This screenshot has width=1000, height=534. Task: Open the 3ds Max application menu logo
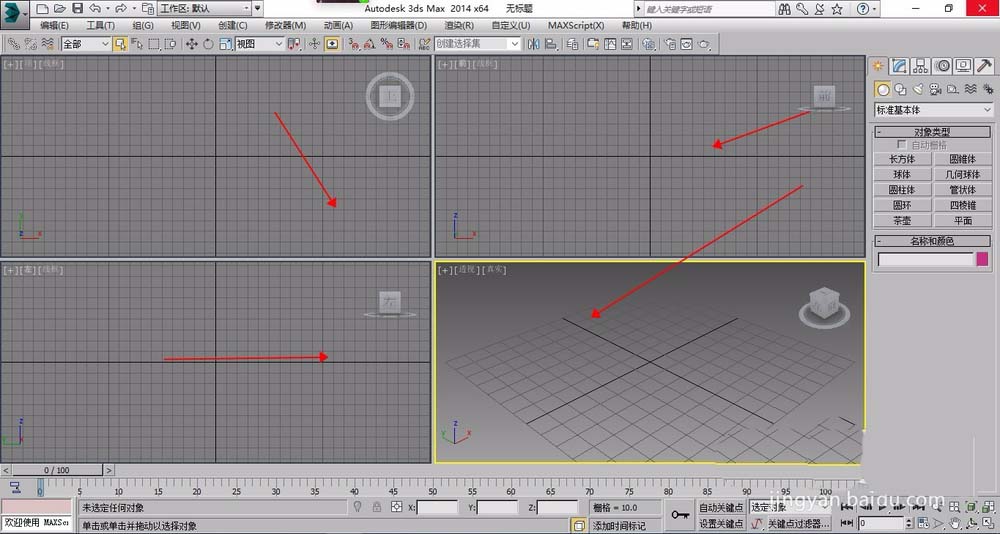(x=14, y=13)
